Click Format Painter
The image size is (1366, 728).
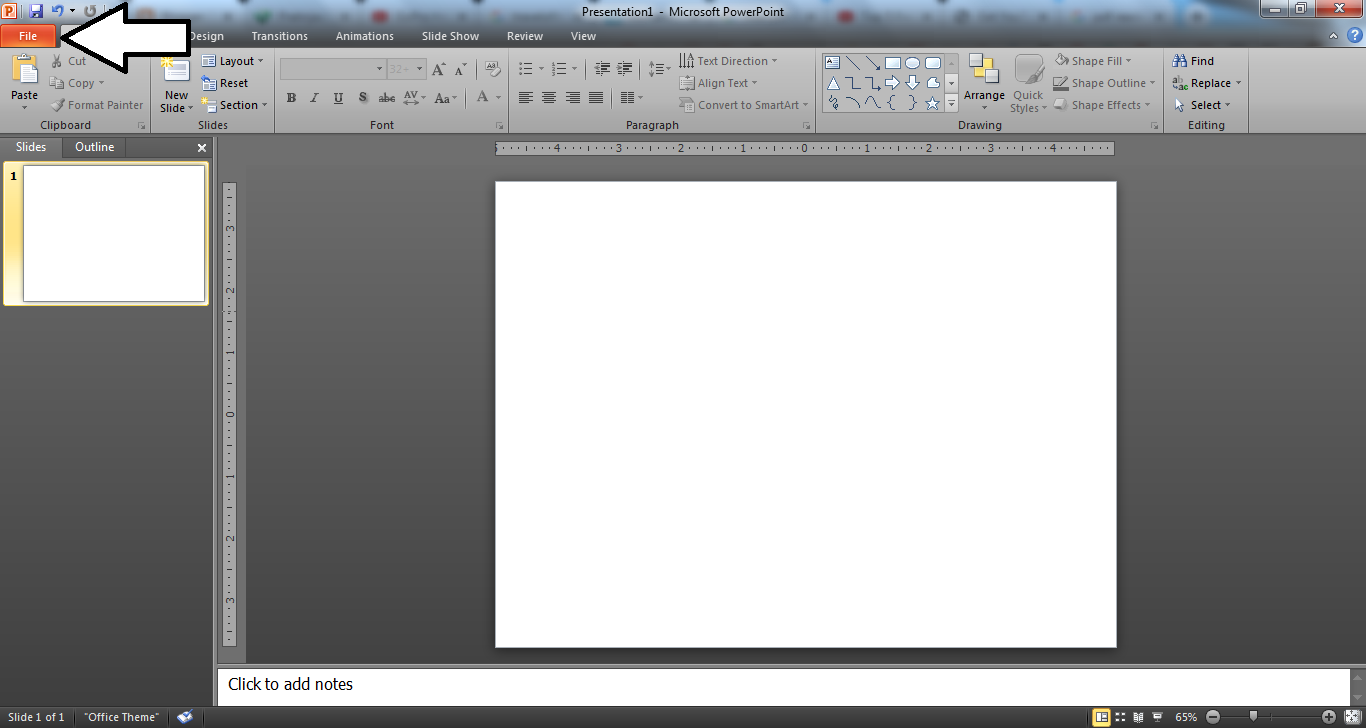pyautogui.click(x=97, y=105)
